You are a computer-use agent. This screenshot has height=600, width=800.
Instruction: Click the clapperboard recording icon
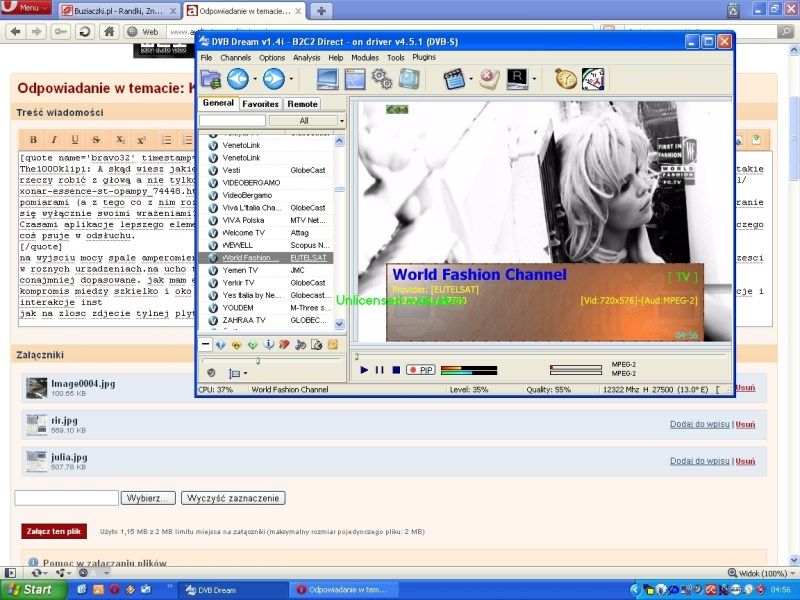coord(455,79)
